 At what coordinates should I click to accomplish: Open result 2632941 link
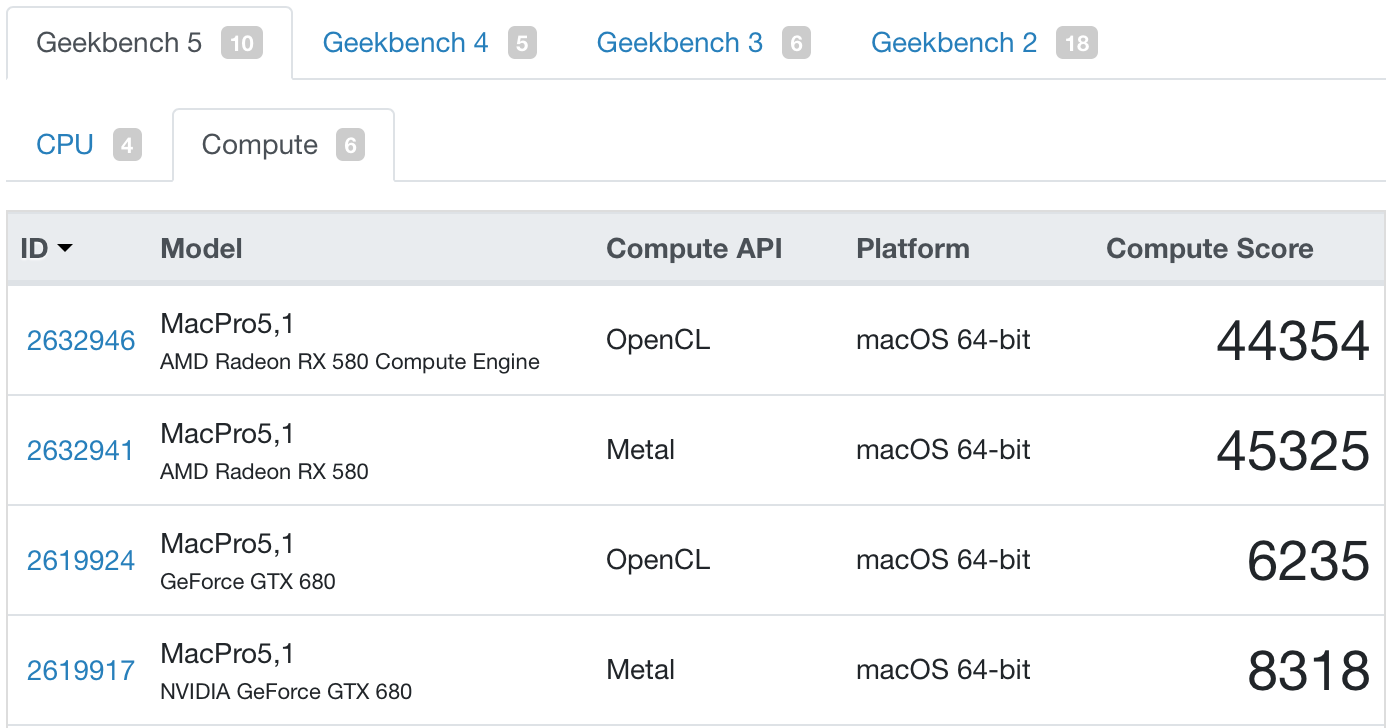pos(81,450)
